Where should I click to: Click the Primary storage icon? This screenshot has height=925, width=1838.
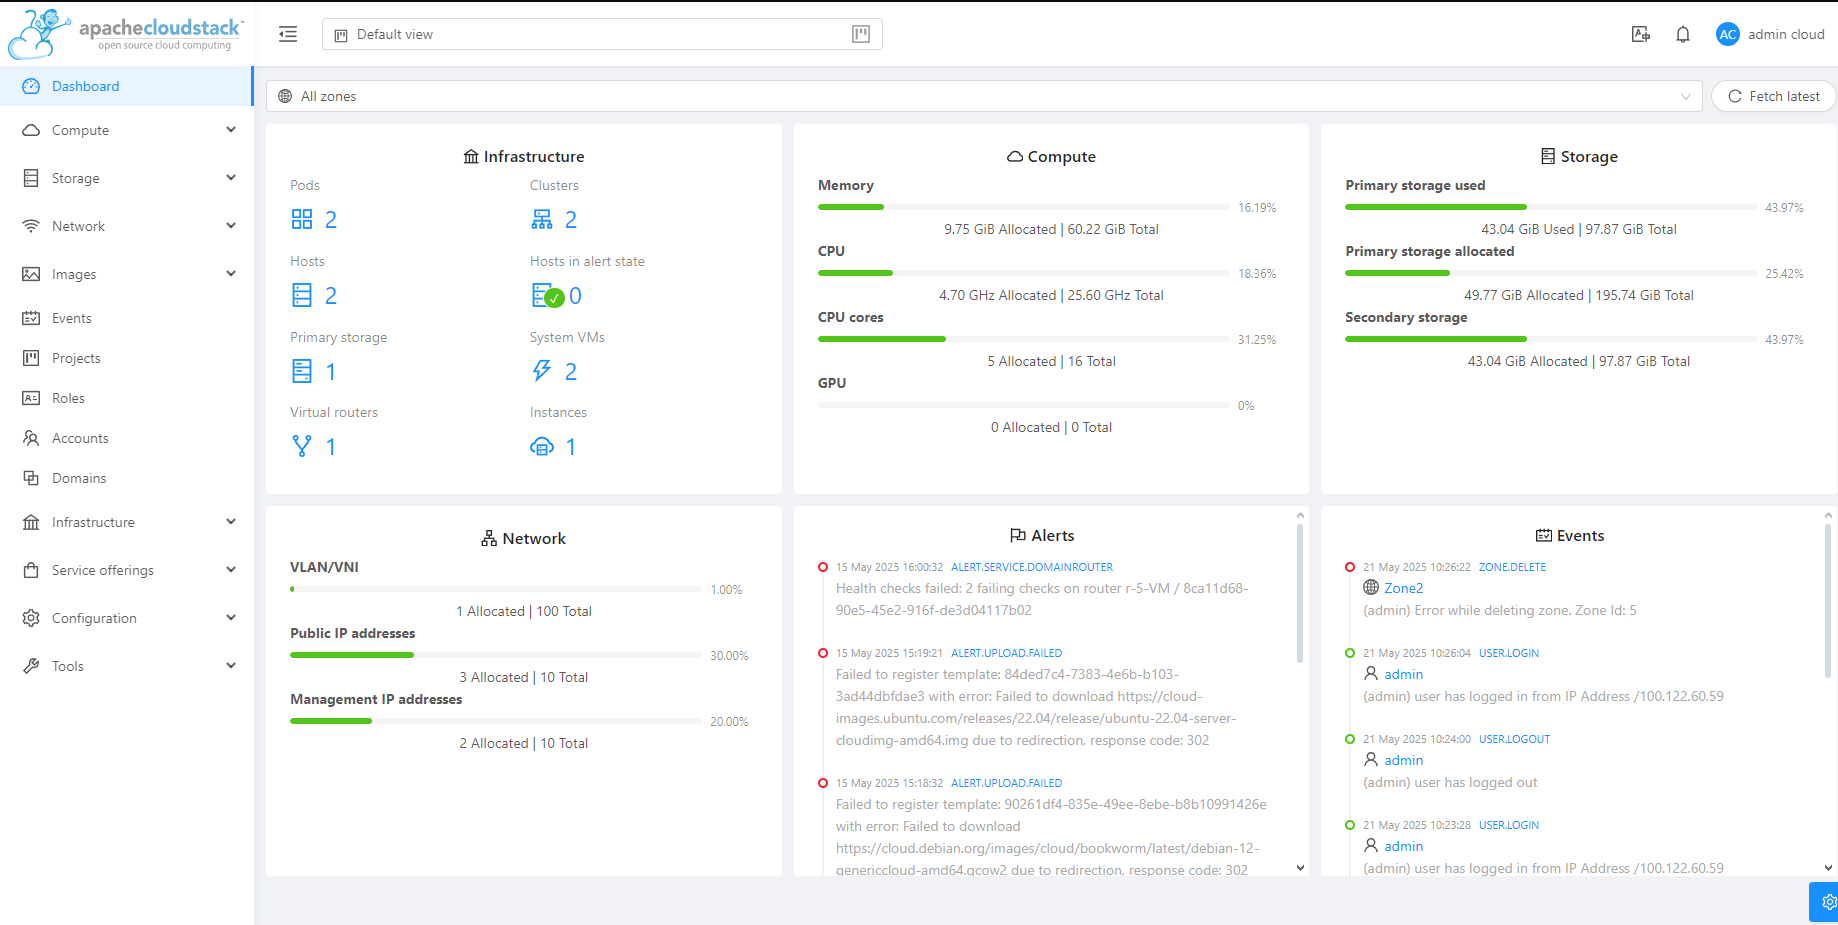302,371
